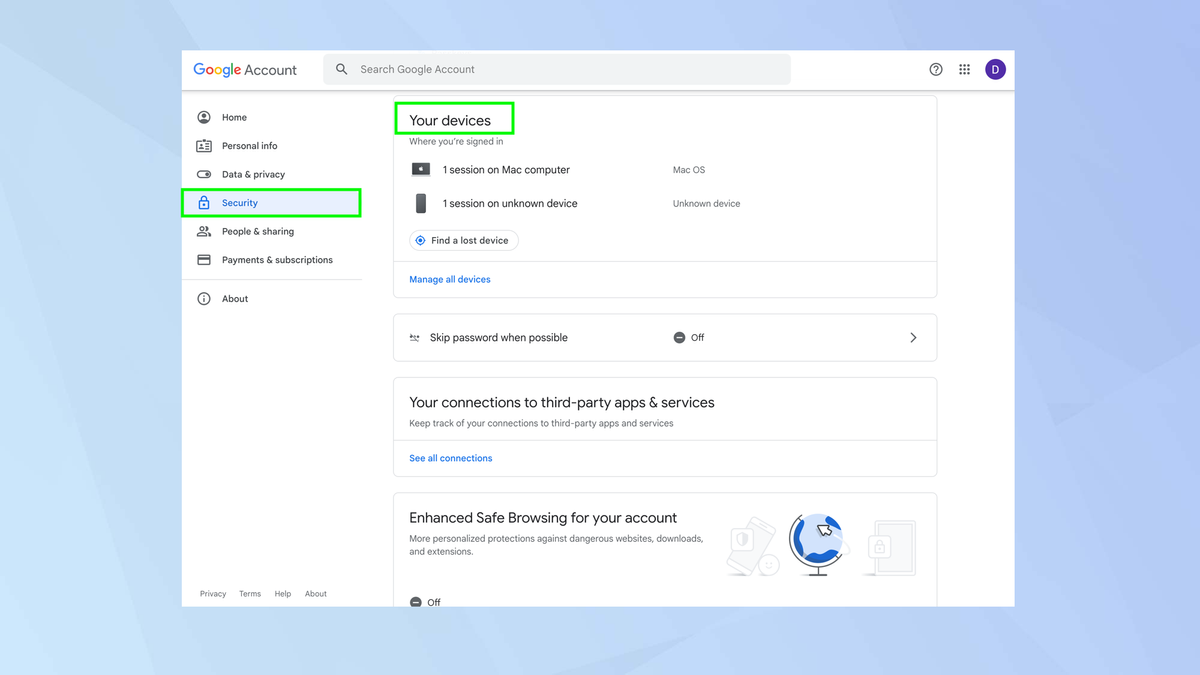Click the Find a lost device button
The width and height of the screenshot is (1200, 675).
(x=463, y=240)
